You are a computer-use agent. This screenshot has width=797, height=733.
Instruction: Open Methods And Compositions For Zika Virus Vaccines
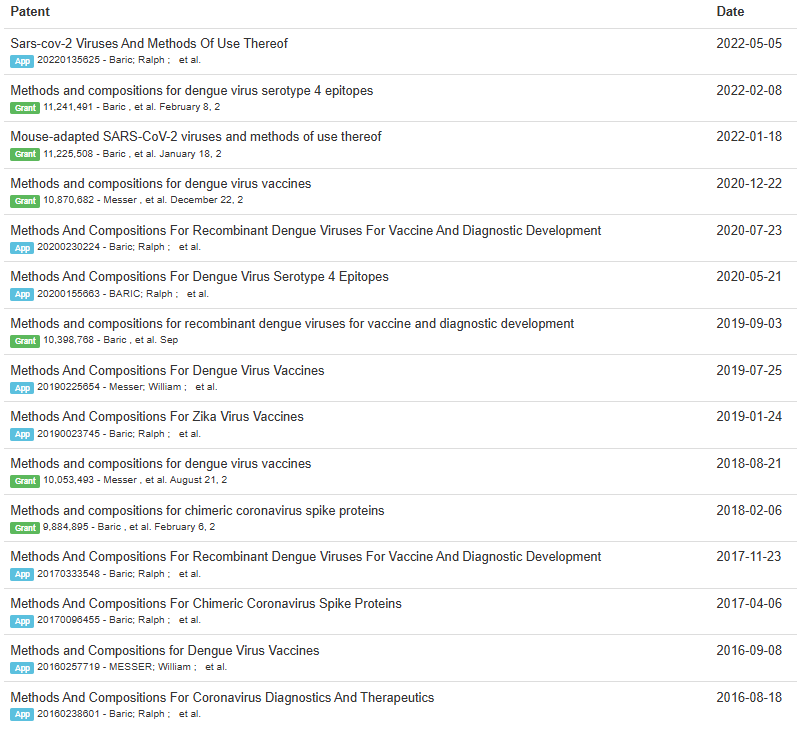point(157,417)
